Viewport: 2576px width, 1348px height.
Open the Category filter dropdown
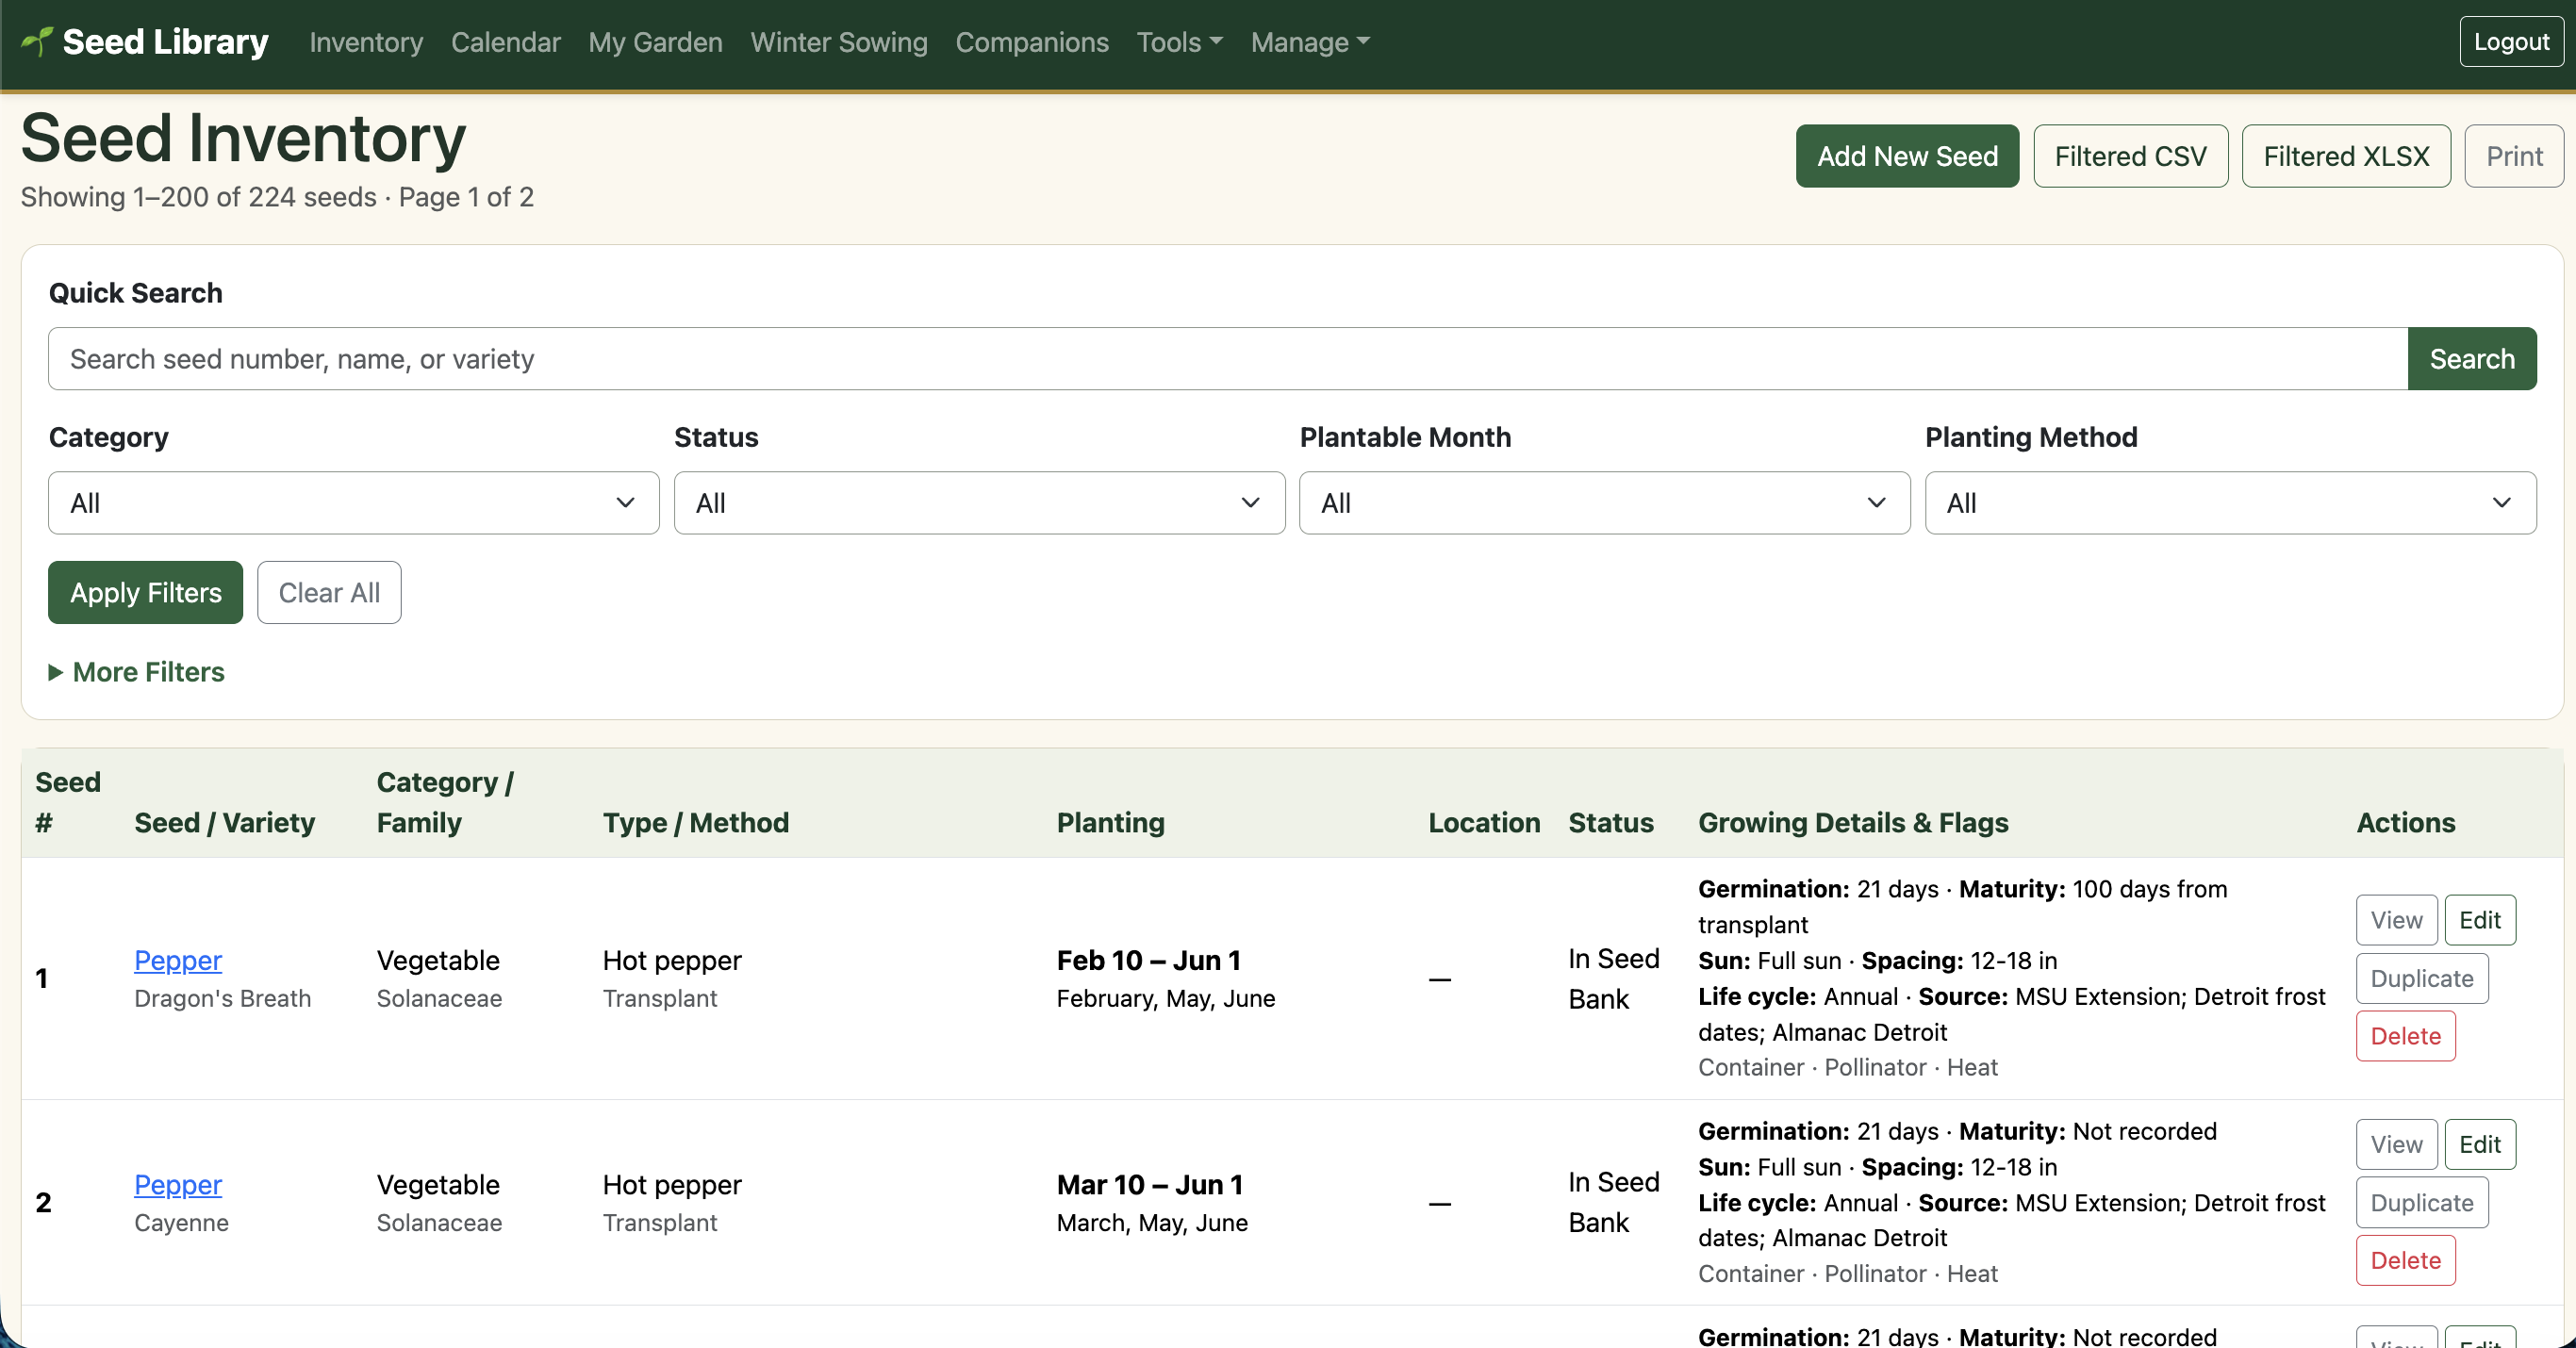(x=354, y=503)
